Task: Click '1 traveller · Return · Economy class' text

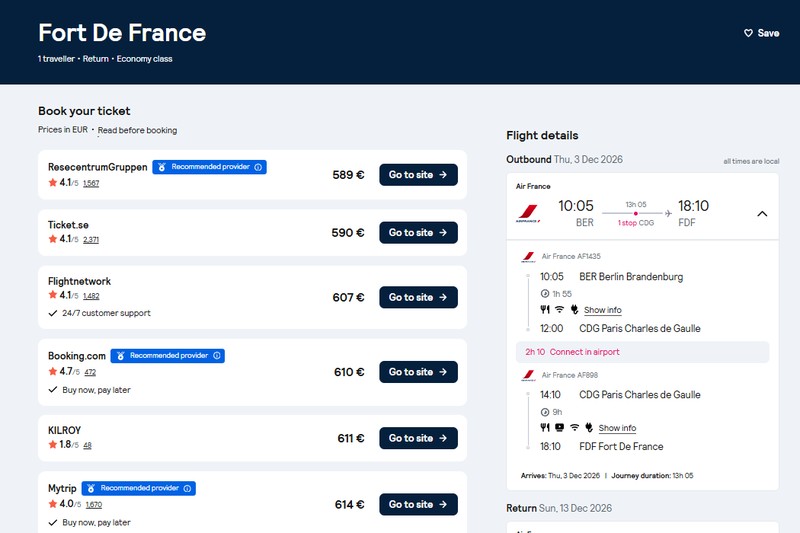Action: (105, 59)
